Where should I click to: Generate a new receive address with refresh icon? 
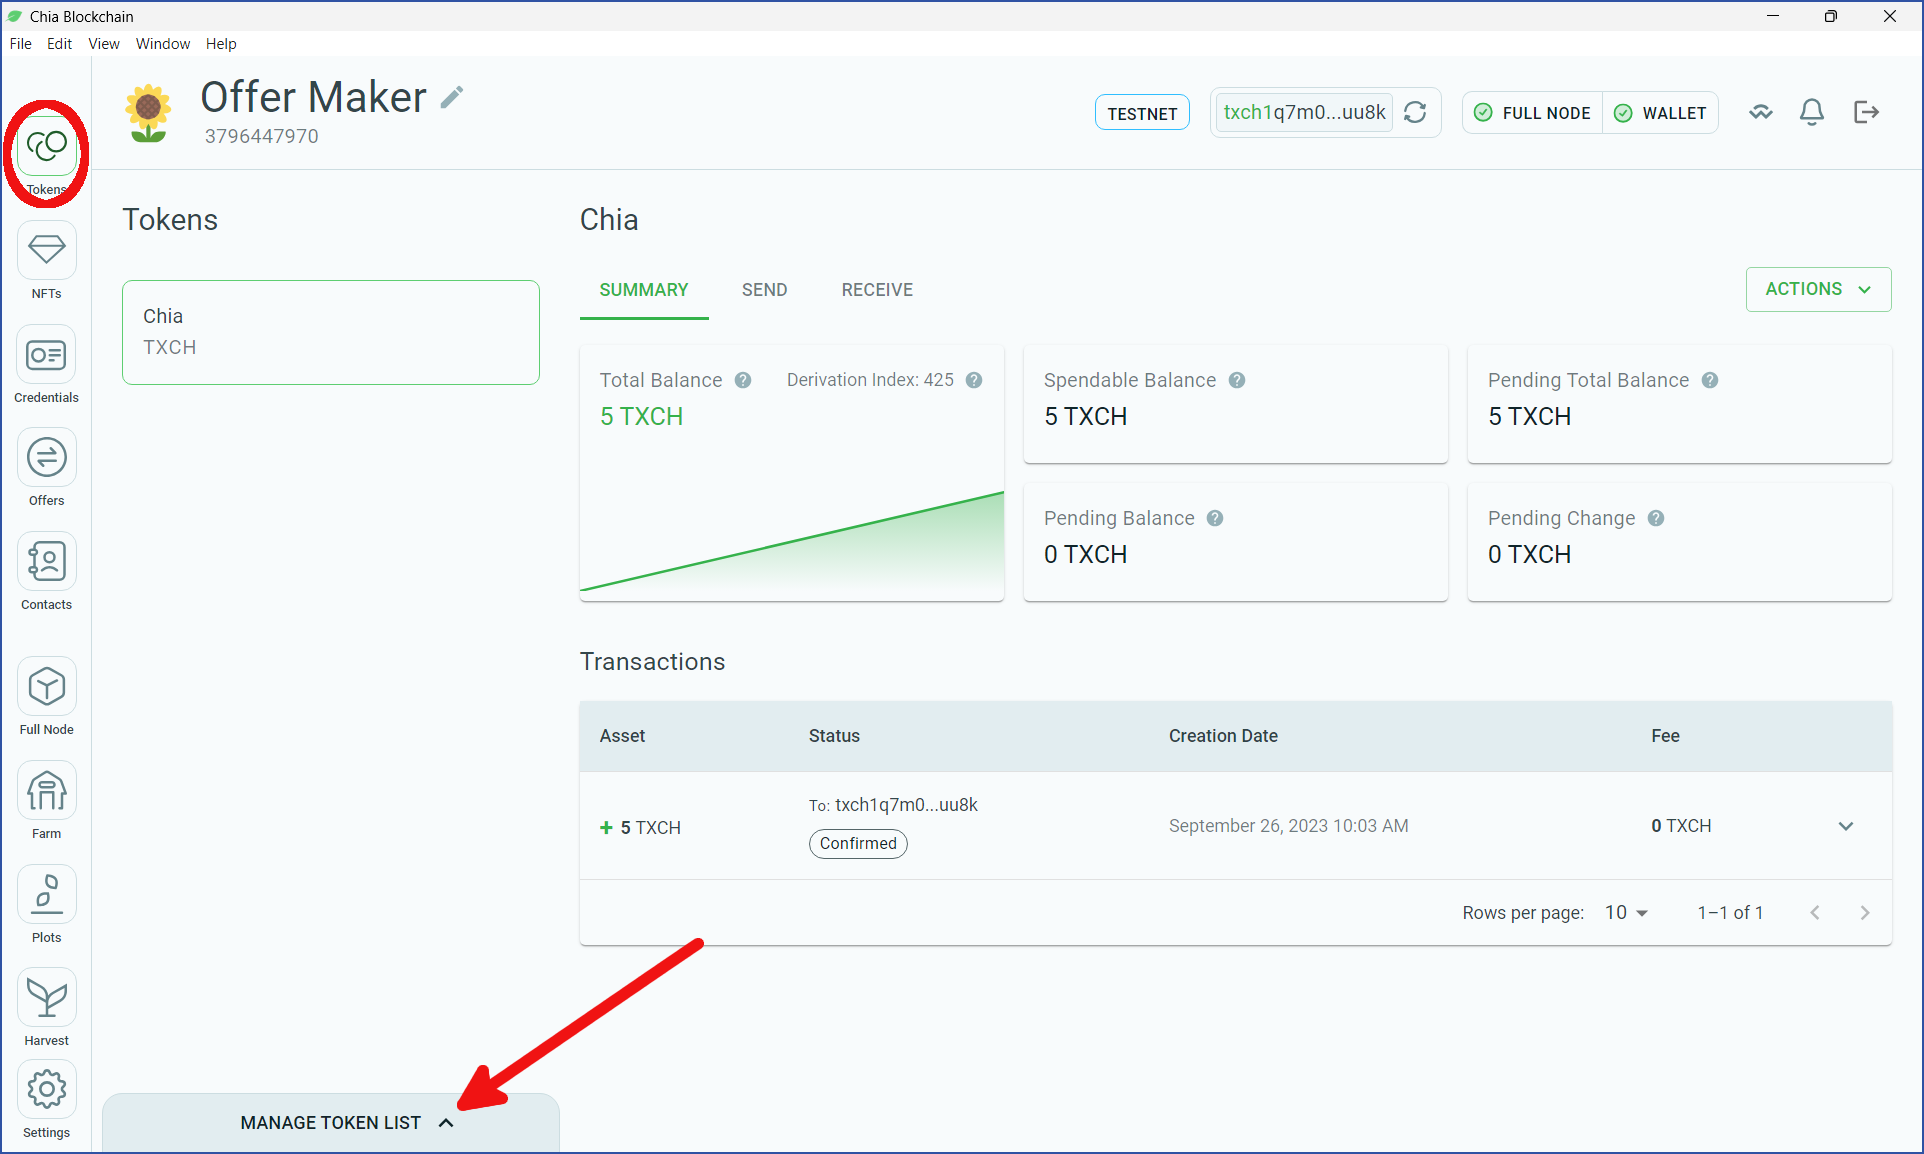pos(1415,112)
